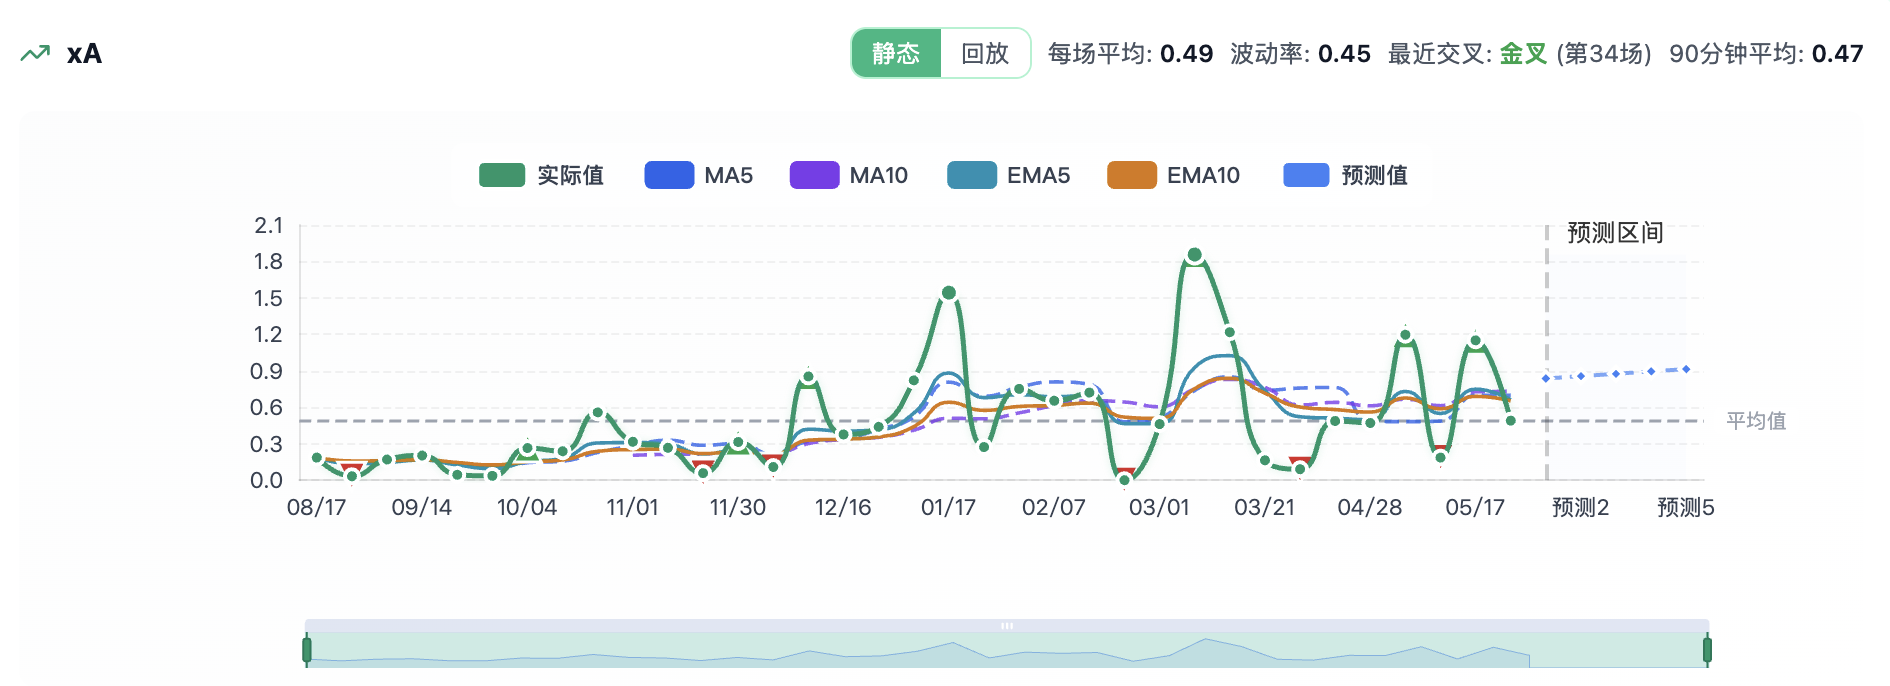Toggle the MA5 legend series

[699, 175]
